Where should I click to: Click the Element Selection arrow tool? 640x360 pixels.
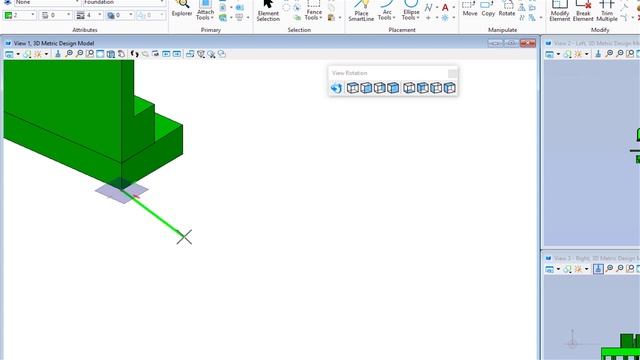point(268,10)
